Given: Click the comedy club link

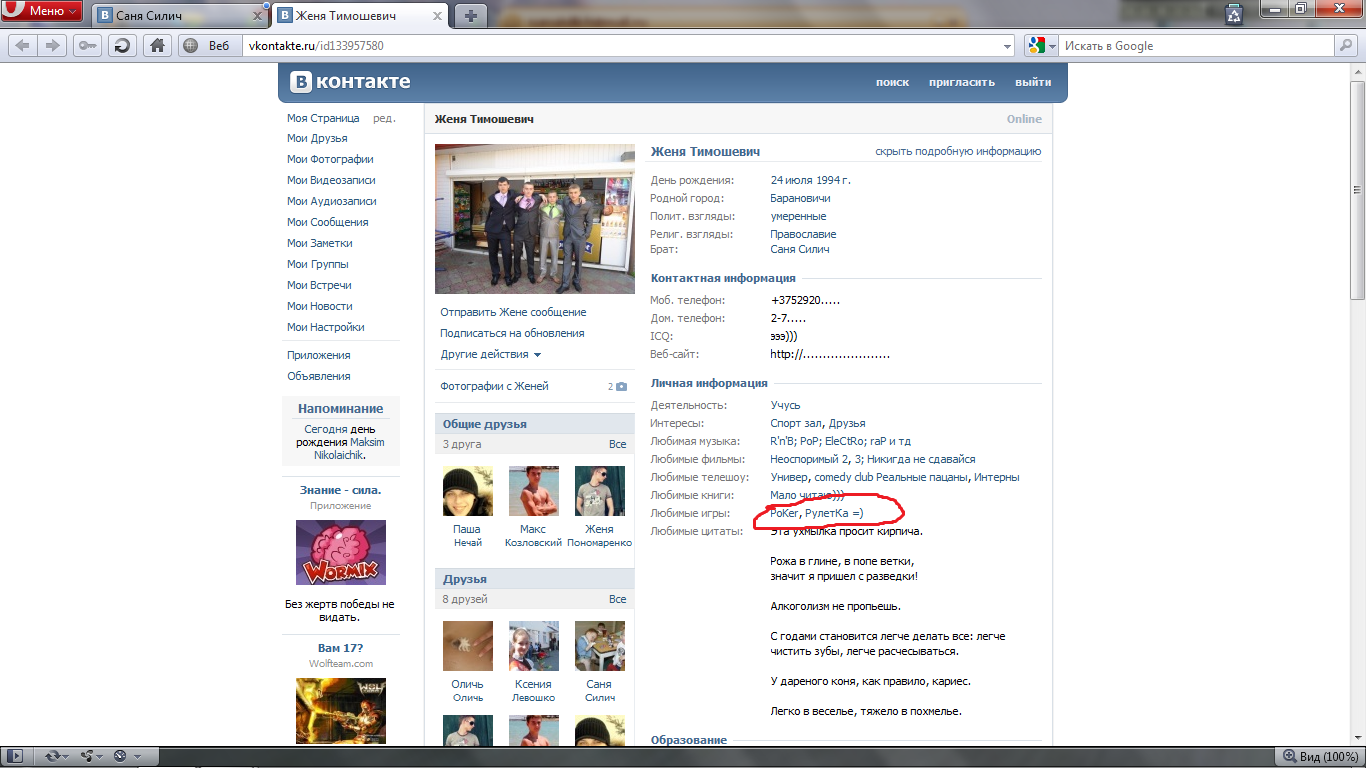Looking at the screenshot, I should pos(843,477).
